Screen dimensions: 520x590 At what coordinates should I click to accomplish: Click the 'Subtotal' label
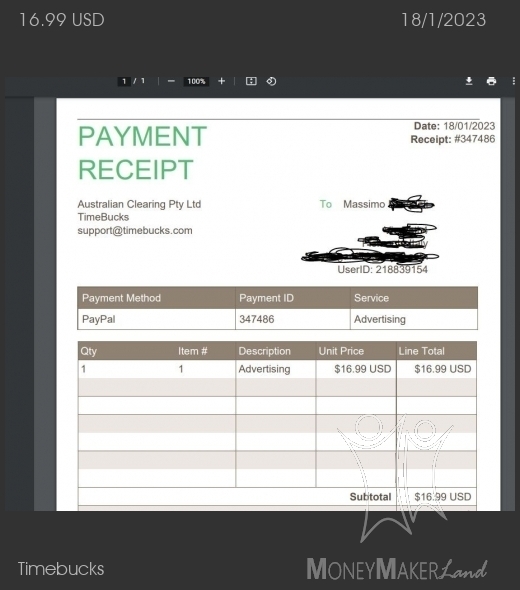370,497
